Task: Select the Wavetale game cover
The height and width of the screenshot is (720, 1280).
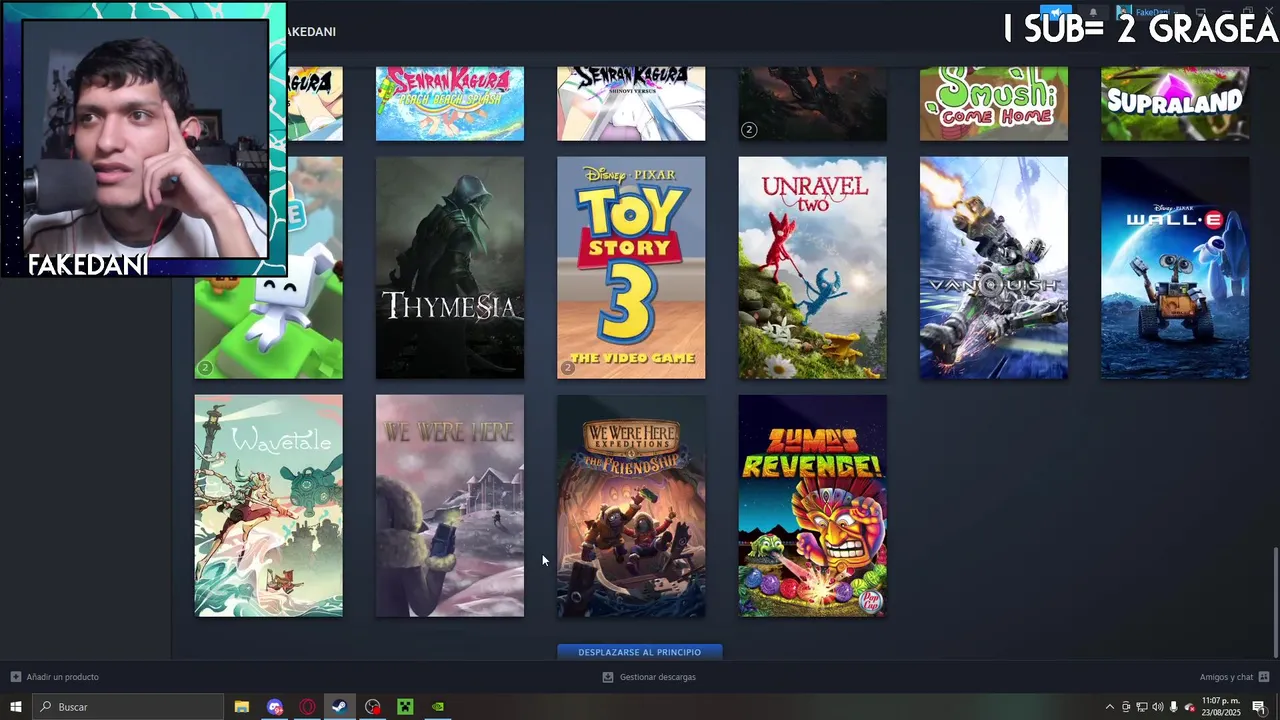Action: (269, 506)
